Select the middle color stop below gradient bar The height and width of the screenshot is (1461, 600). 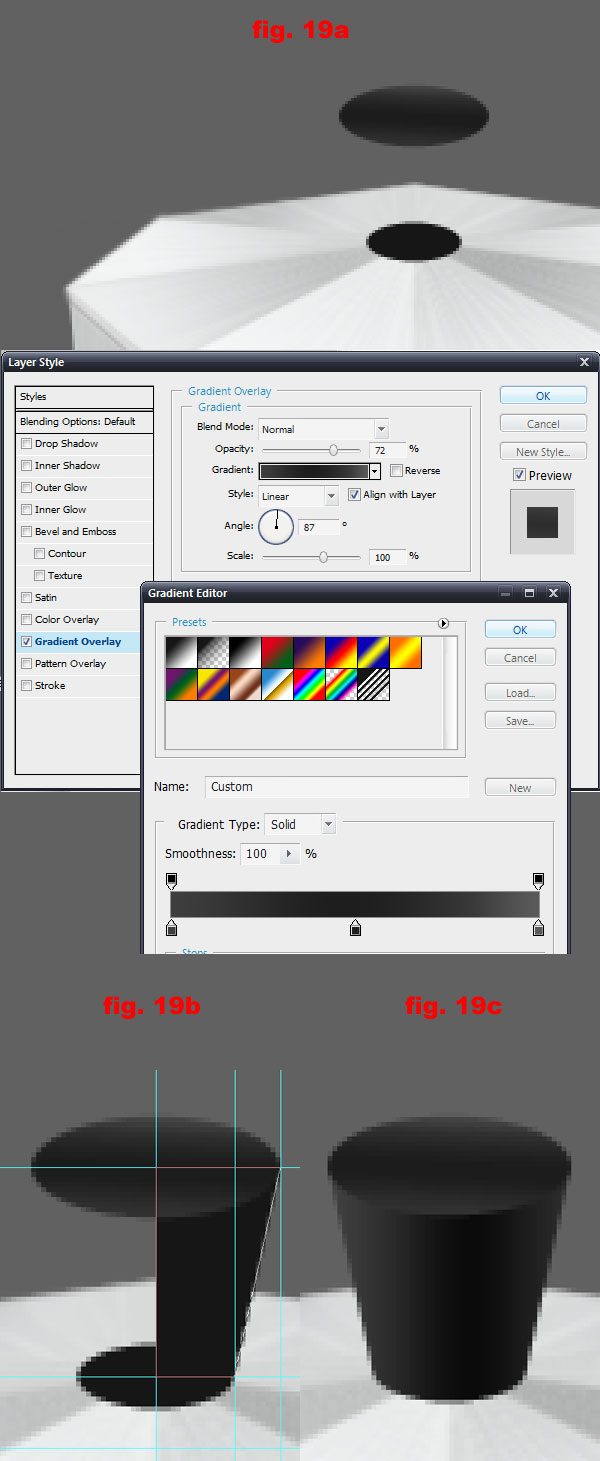pos(355,928)
